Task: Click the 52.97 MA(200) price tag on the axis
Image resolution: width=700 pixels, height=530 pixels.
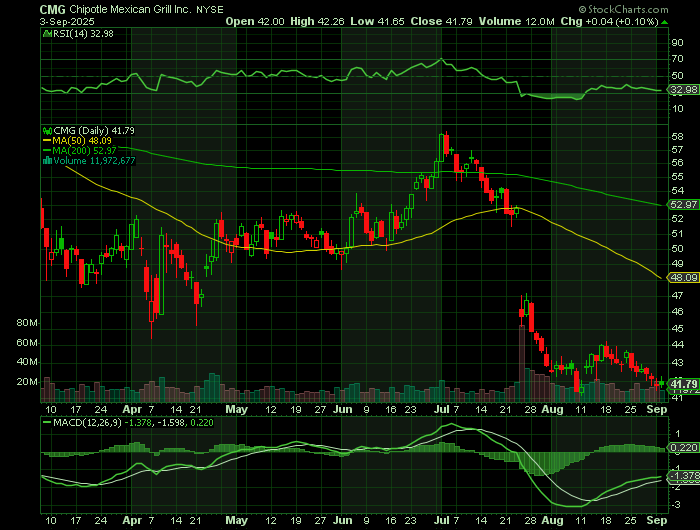Action: pos(684,204)
